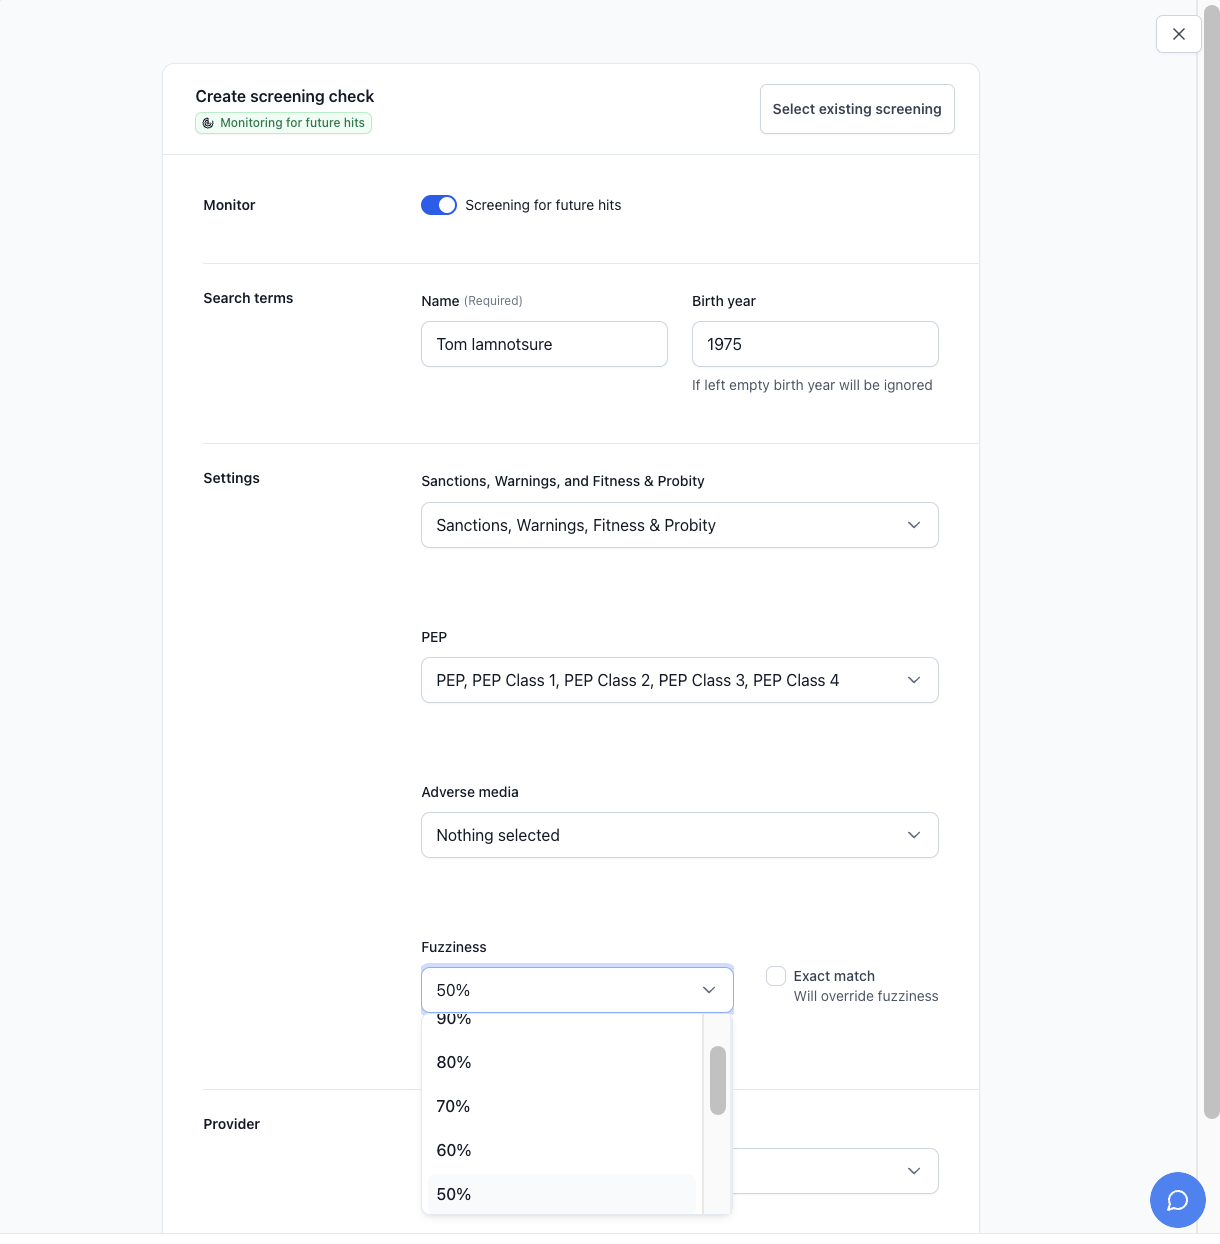Close the screening dialog with the X icon

coord(1178,34)
